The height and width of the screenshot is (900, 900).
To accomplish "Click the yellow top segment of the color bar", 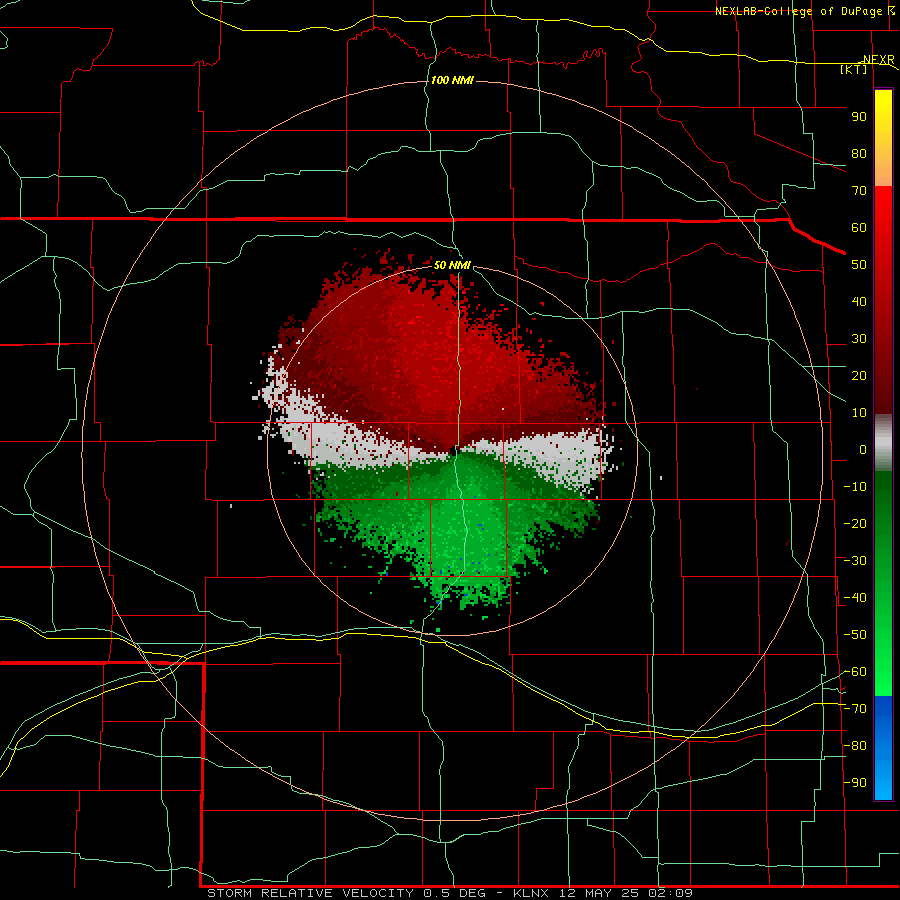I will [883, 112].
